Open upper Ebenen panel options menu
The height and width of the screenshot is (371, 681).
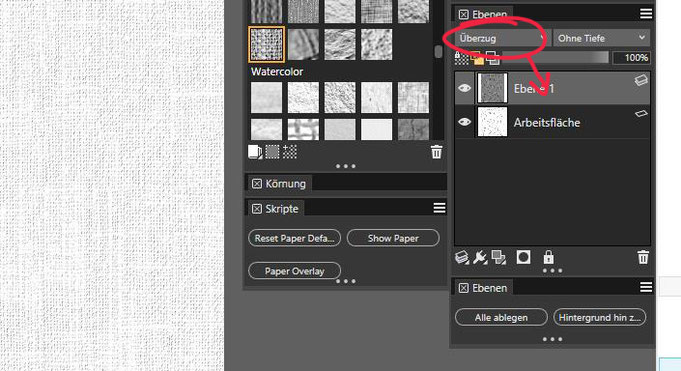(x=646, y=14)
